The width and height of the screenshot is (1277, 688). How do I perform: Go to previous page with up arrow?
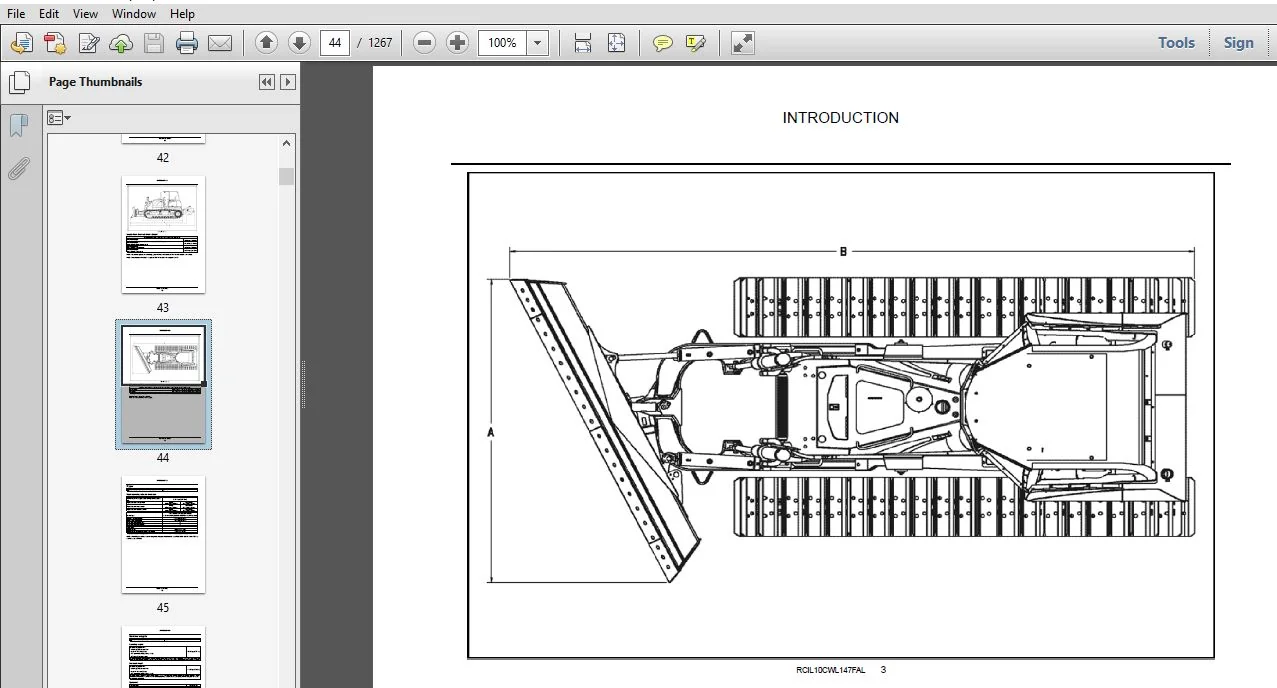(x=266, y=42)
